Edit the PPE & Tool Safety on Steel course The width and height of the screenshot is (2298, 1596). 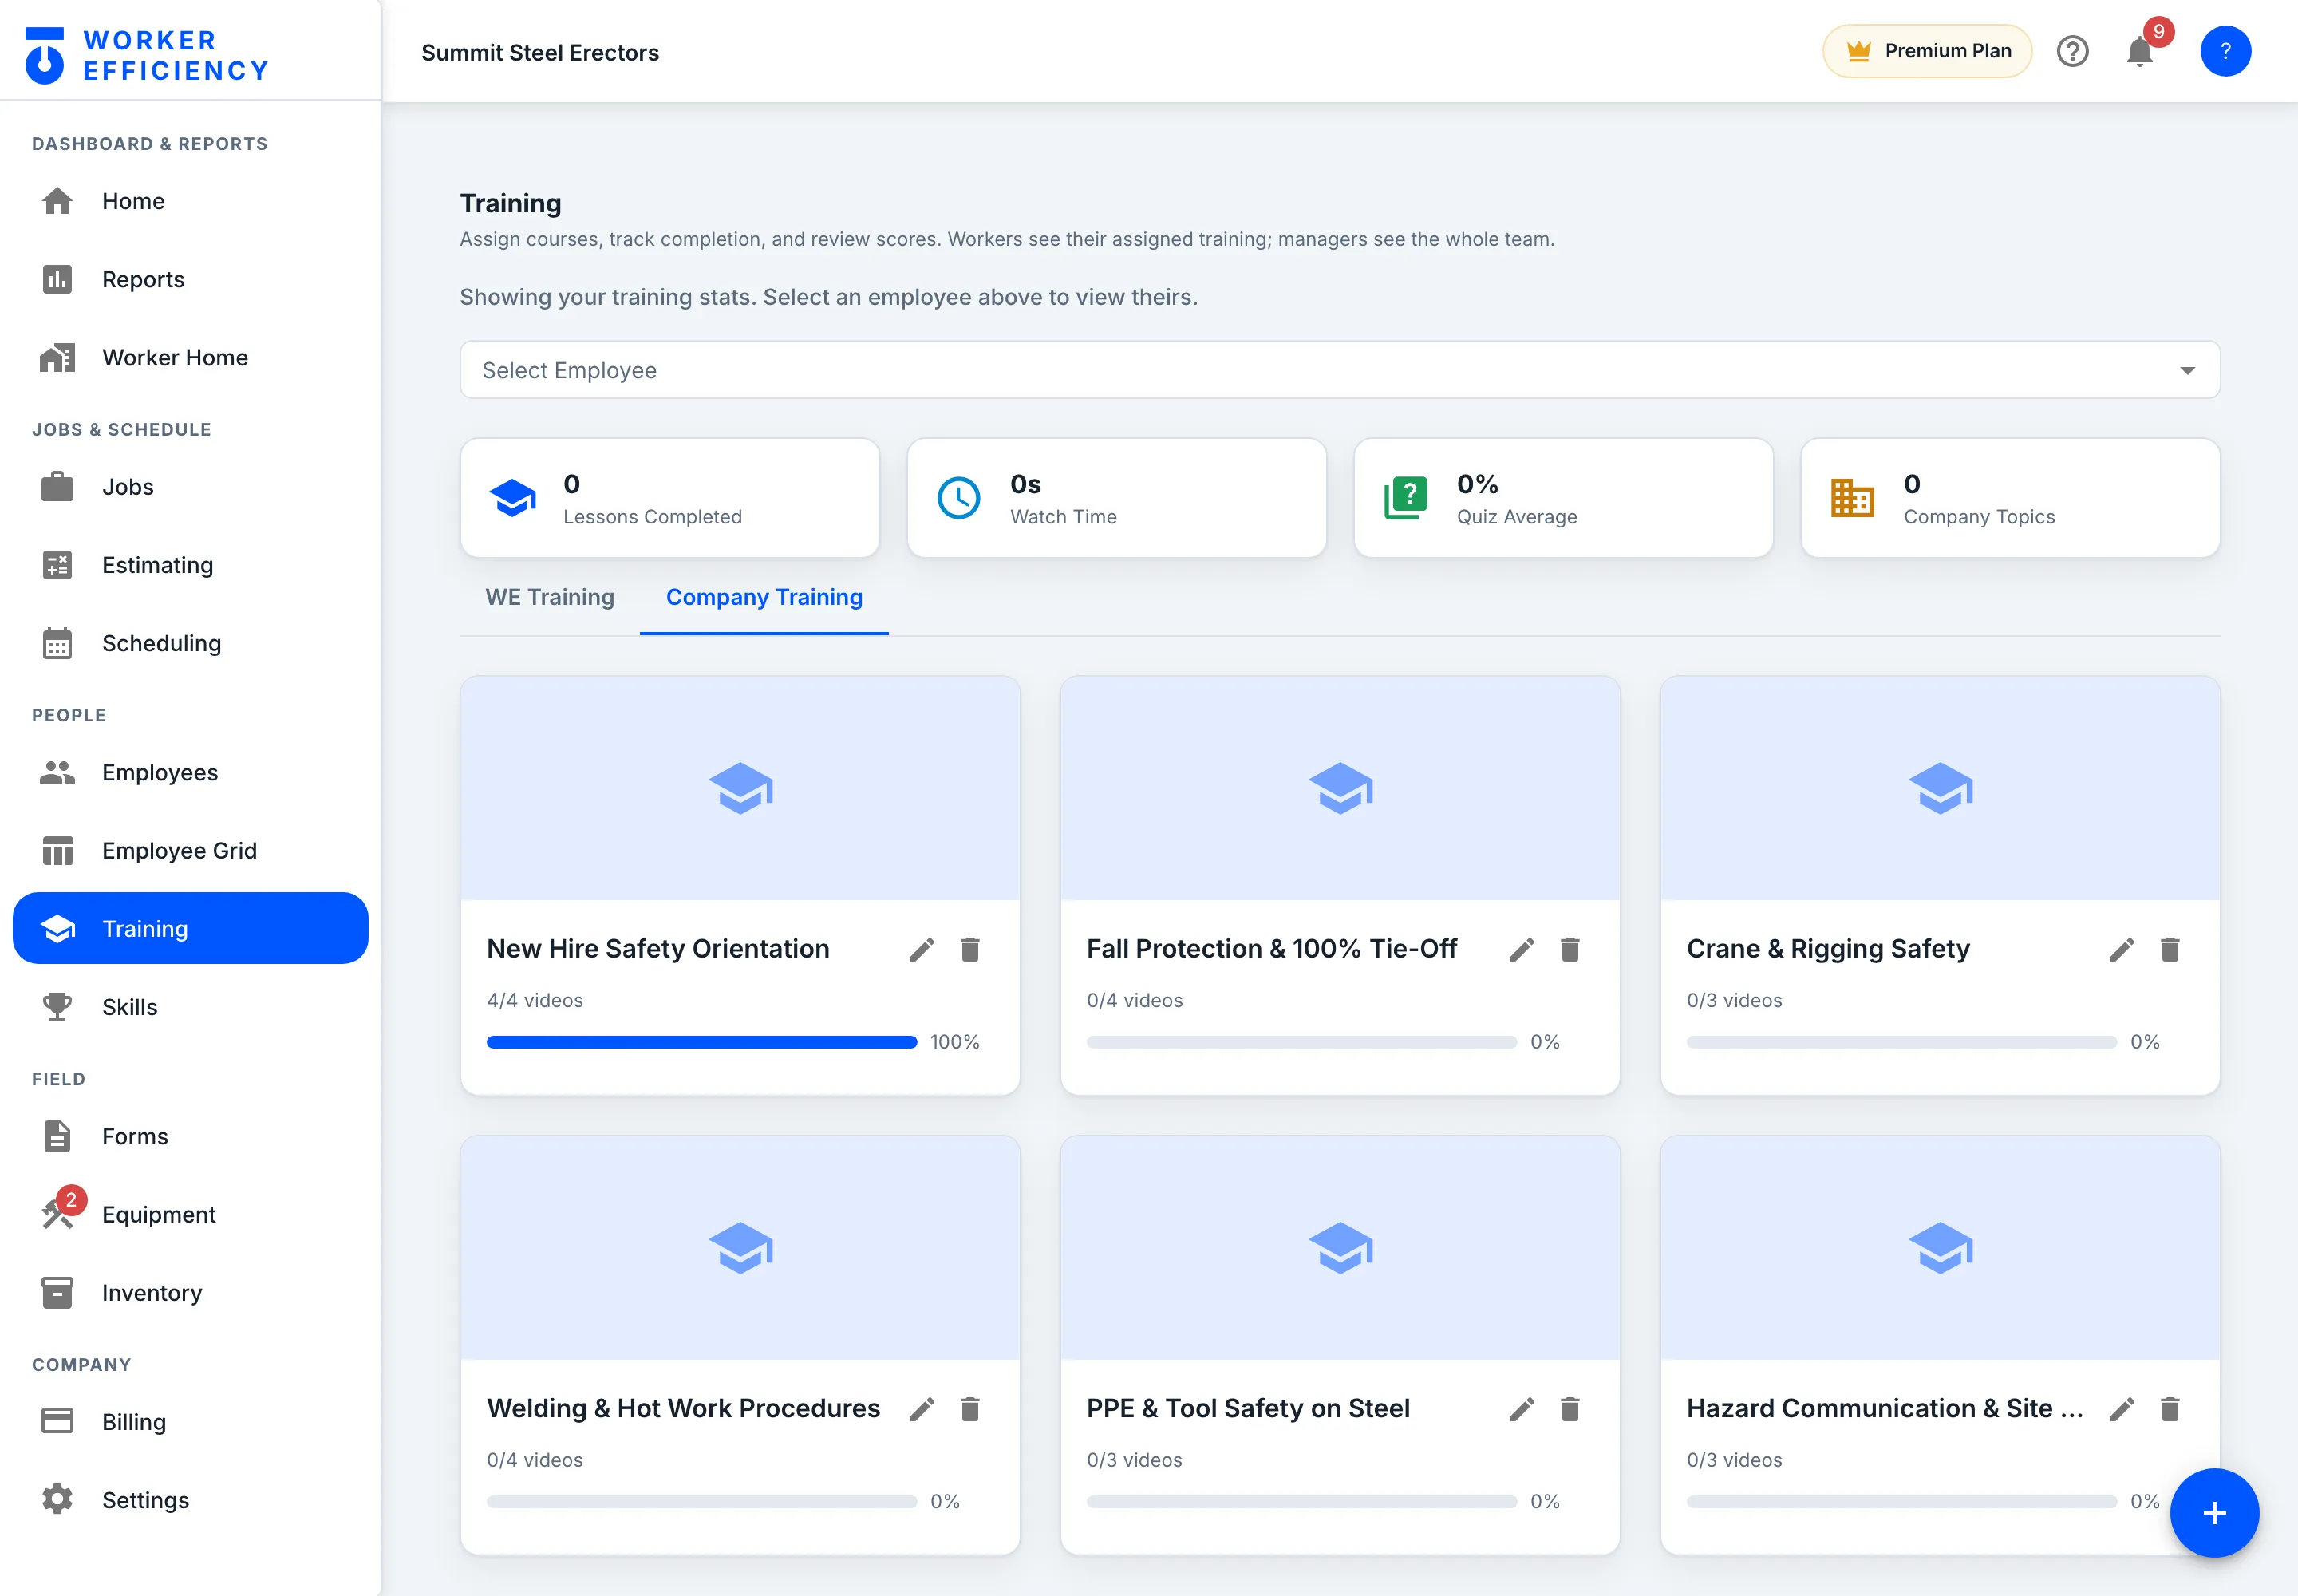pyautogui.click(x=1522, y=1409)
